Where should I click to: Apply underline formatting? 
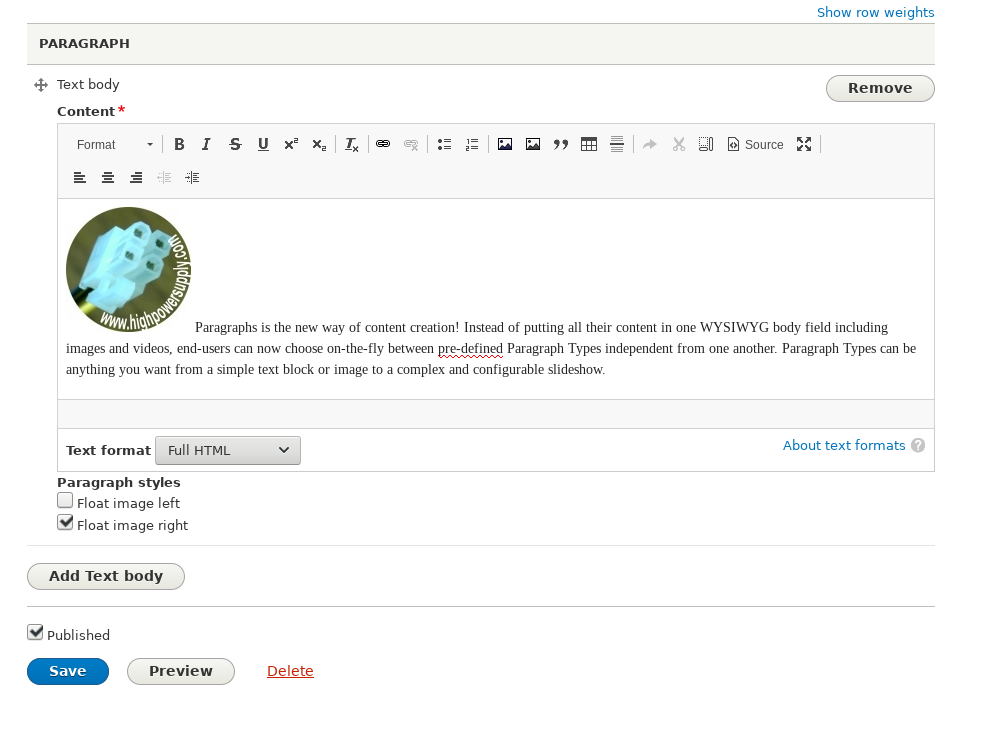pyautogui.click(x=263, y=144)
